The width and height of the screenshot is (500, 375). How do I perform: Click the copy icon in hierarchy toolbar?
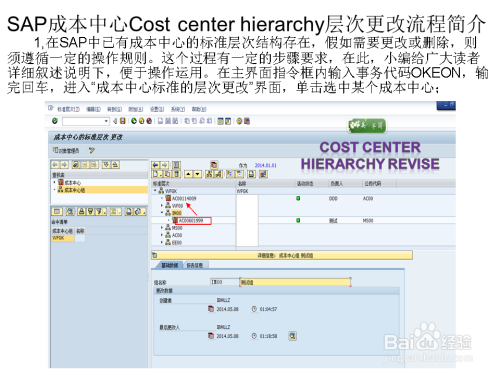[x=168, y=174]
